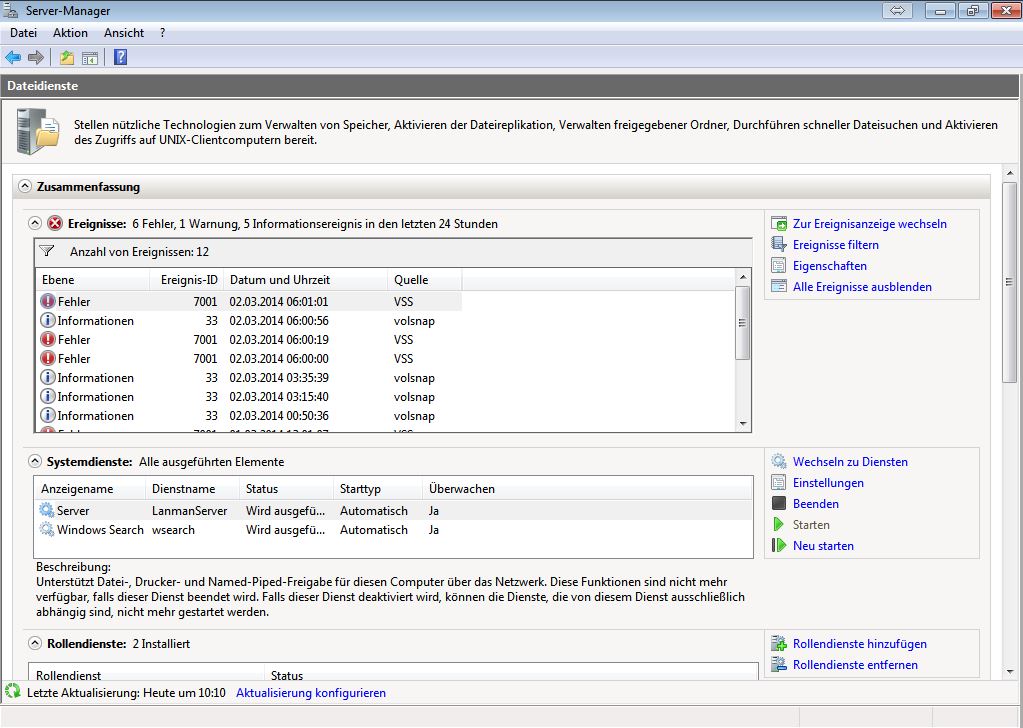Click Rollendienste hinzufügen link
The image size is (1023, 728).
coord(859,644)
